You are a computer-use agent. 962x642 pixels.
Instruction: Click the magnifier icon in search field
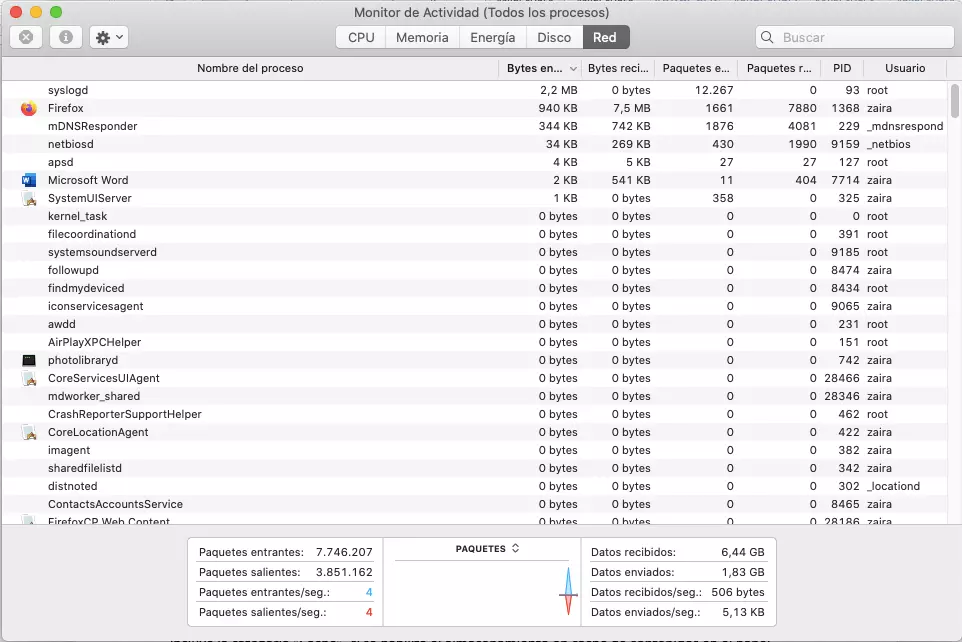pyautogui.click(x=767, y=37)
